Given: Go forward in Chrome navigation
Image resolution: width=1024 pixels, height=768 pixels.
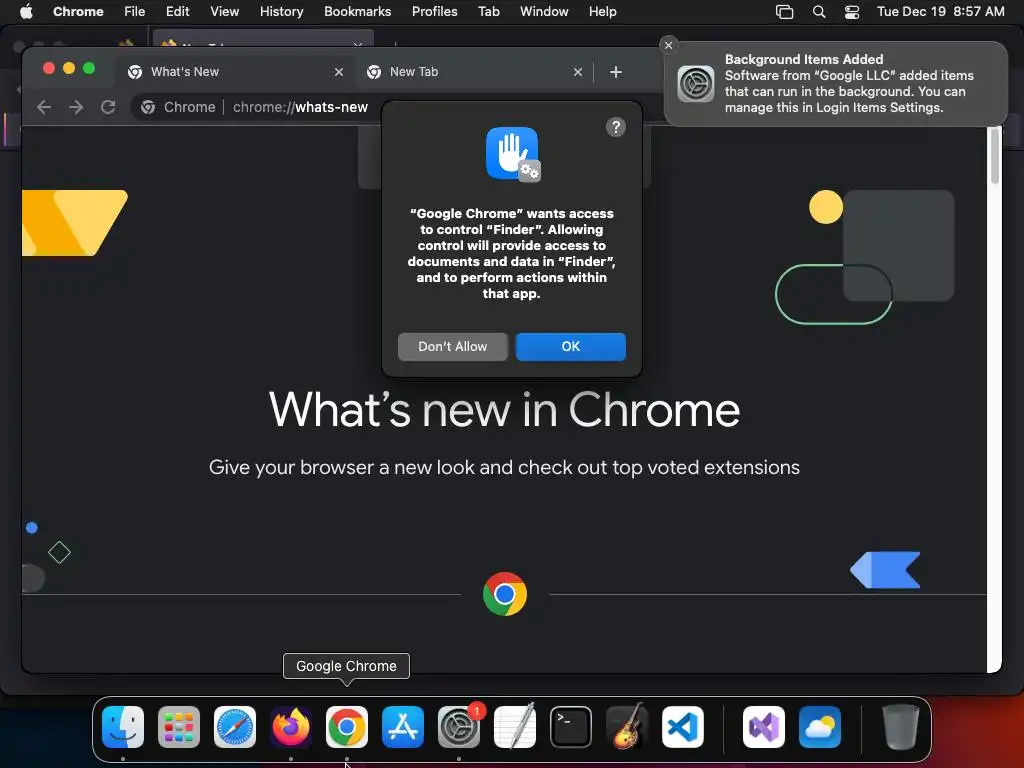Looking at the screenshot, I should coord(76,107).
